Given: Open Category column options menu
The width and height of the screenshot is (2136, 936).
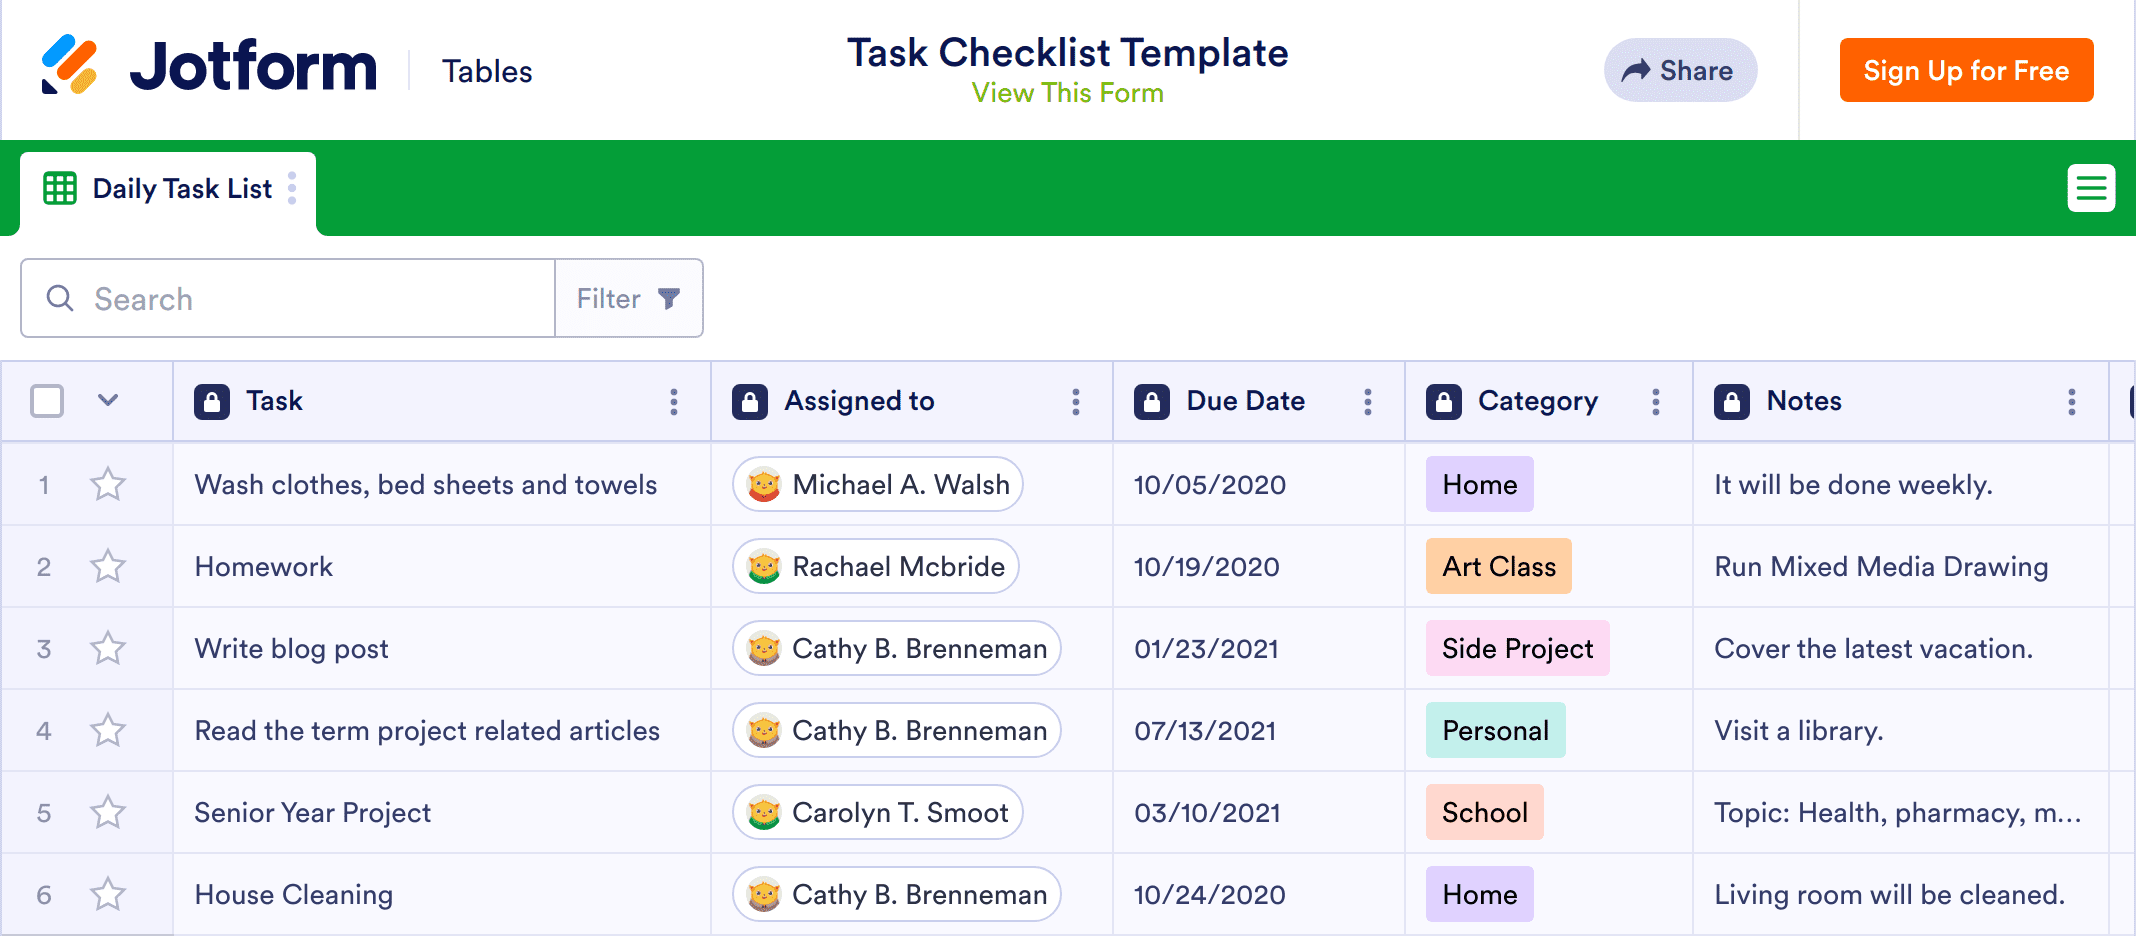Looking at the screenshot, I should click(1656, 402).
